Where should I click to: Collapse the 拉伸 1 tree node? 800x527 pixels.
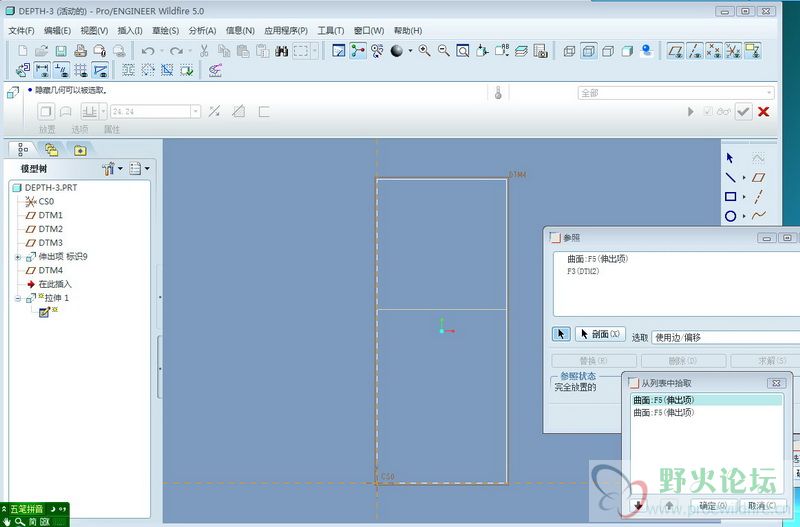pyautogui.click(x=18, y=298)
